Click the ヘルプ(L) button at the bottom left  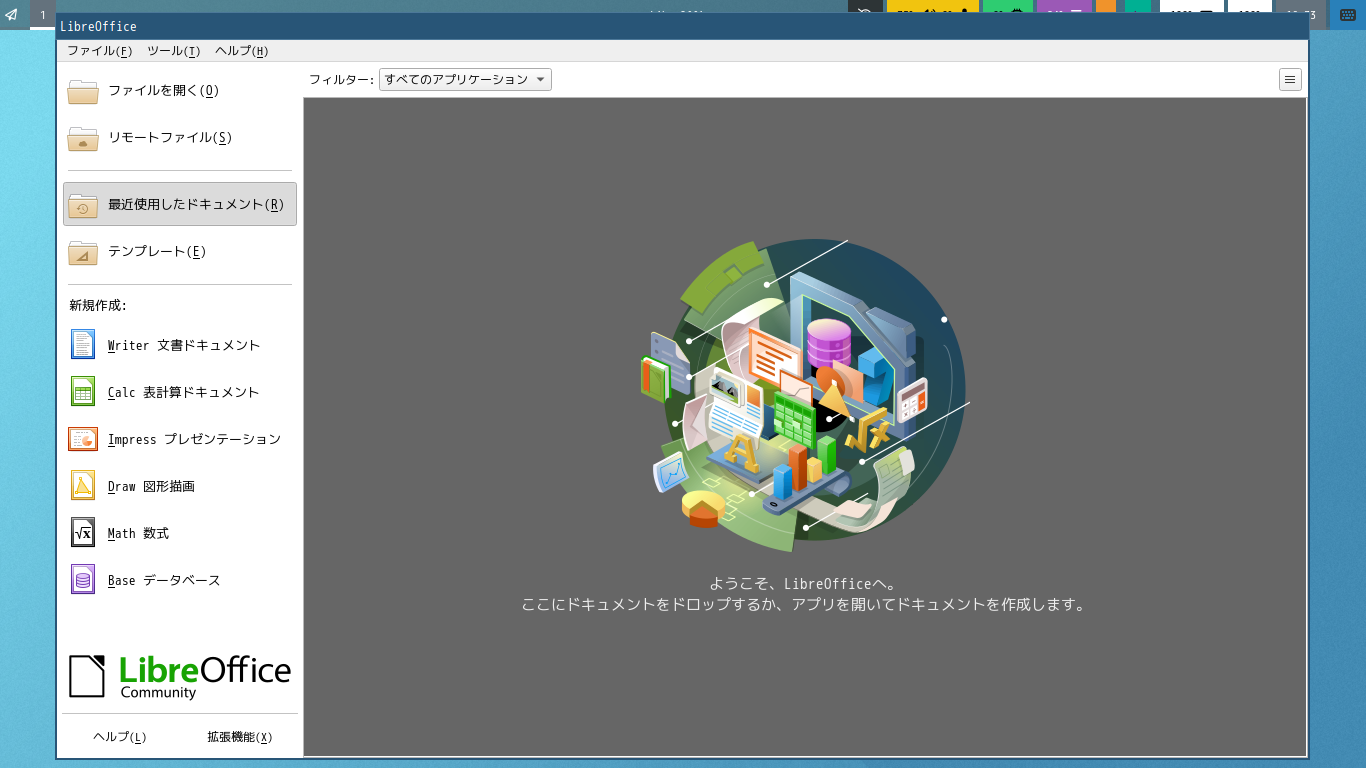pos(120,737)
